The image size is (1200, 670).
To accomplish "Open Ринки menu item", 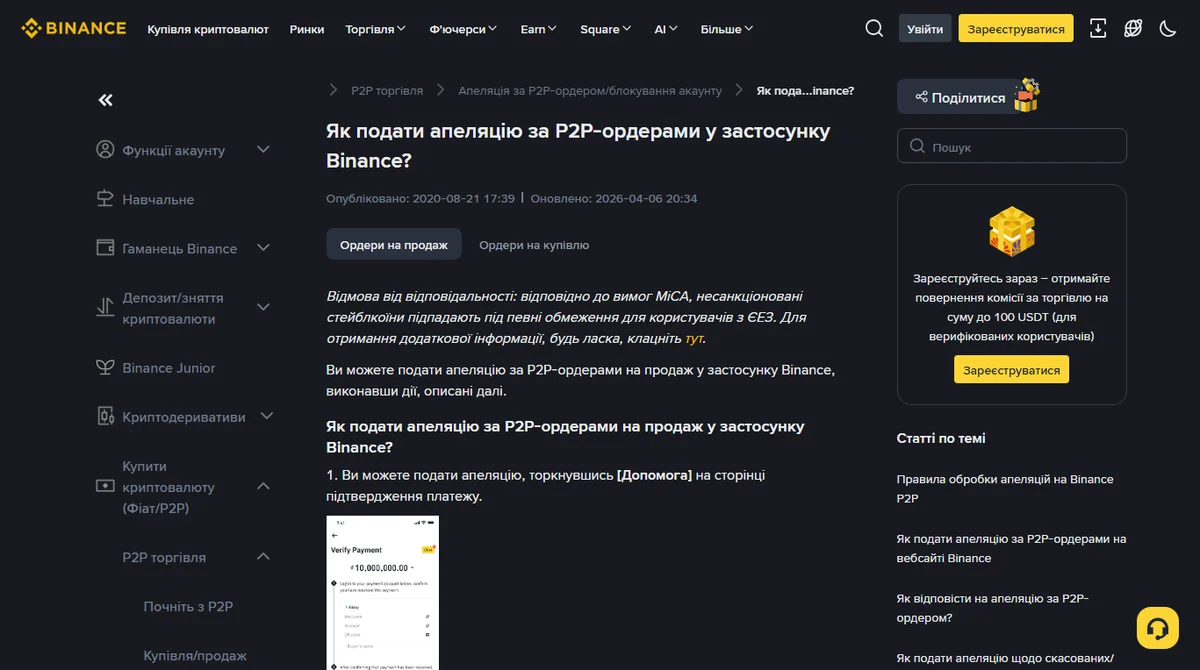I will (307, 29).
